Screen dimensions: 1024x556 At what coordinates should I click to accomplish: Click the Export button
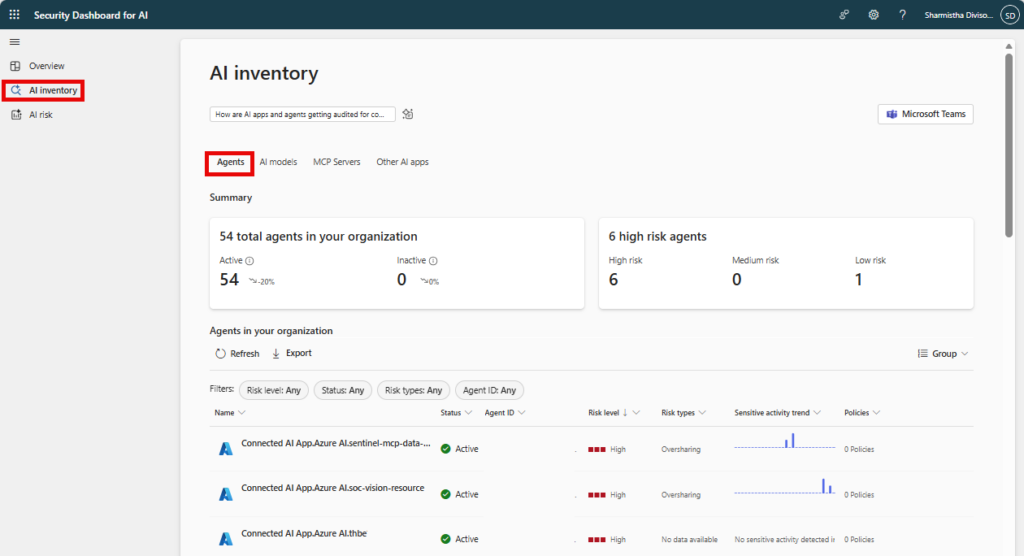pyautogui.click(x=291, y=353)
